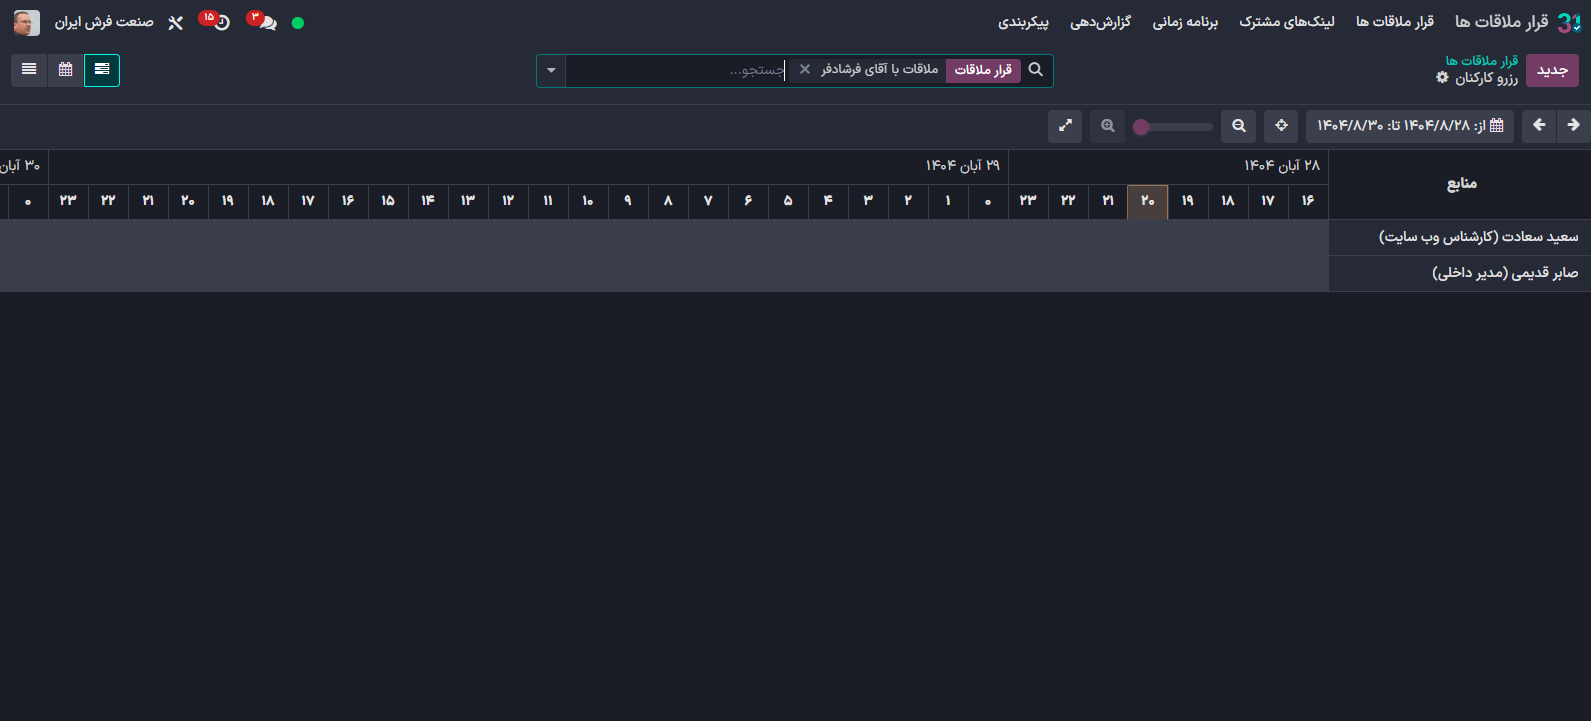Click the جدید button
1591x721 pixels.
click(1552, 70)
